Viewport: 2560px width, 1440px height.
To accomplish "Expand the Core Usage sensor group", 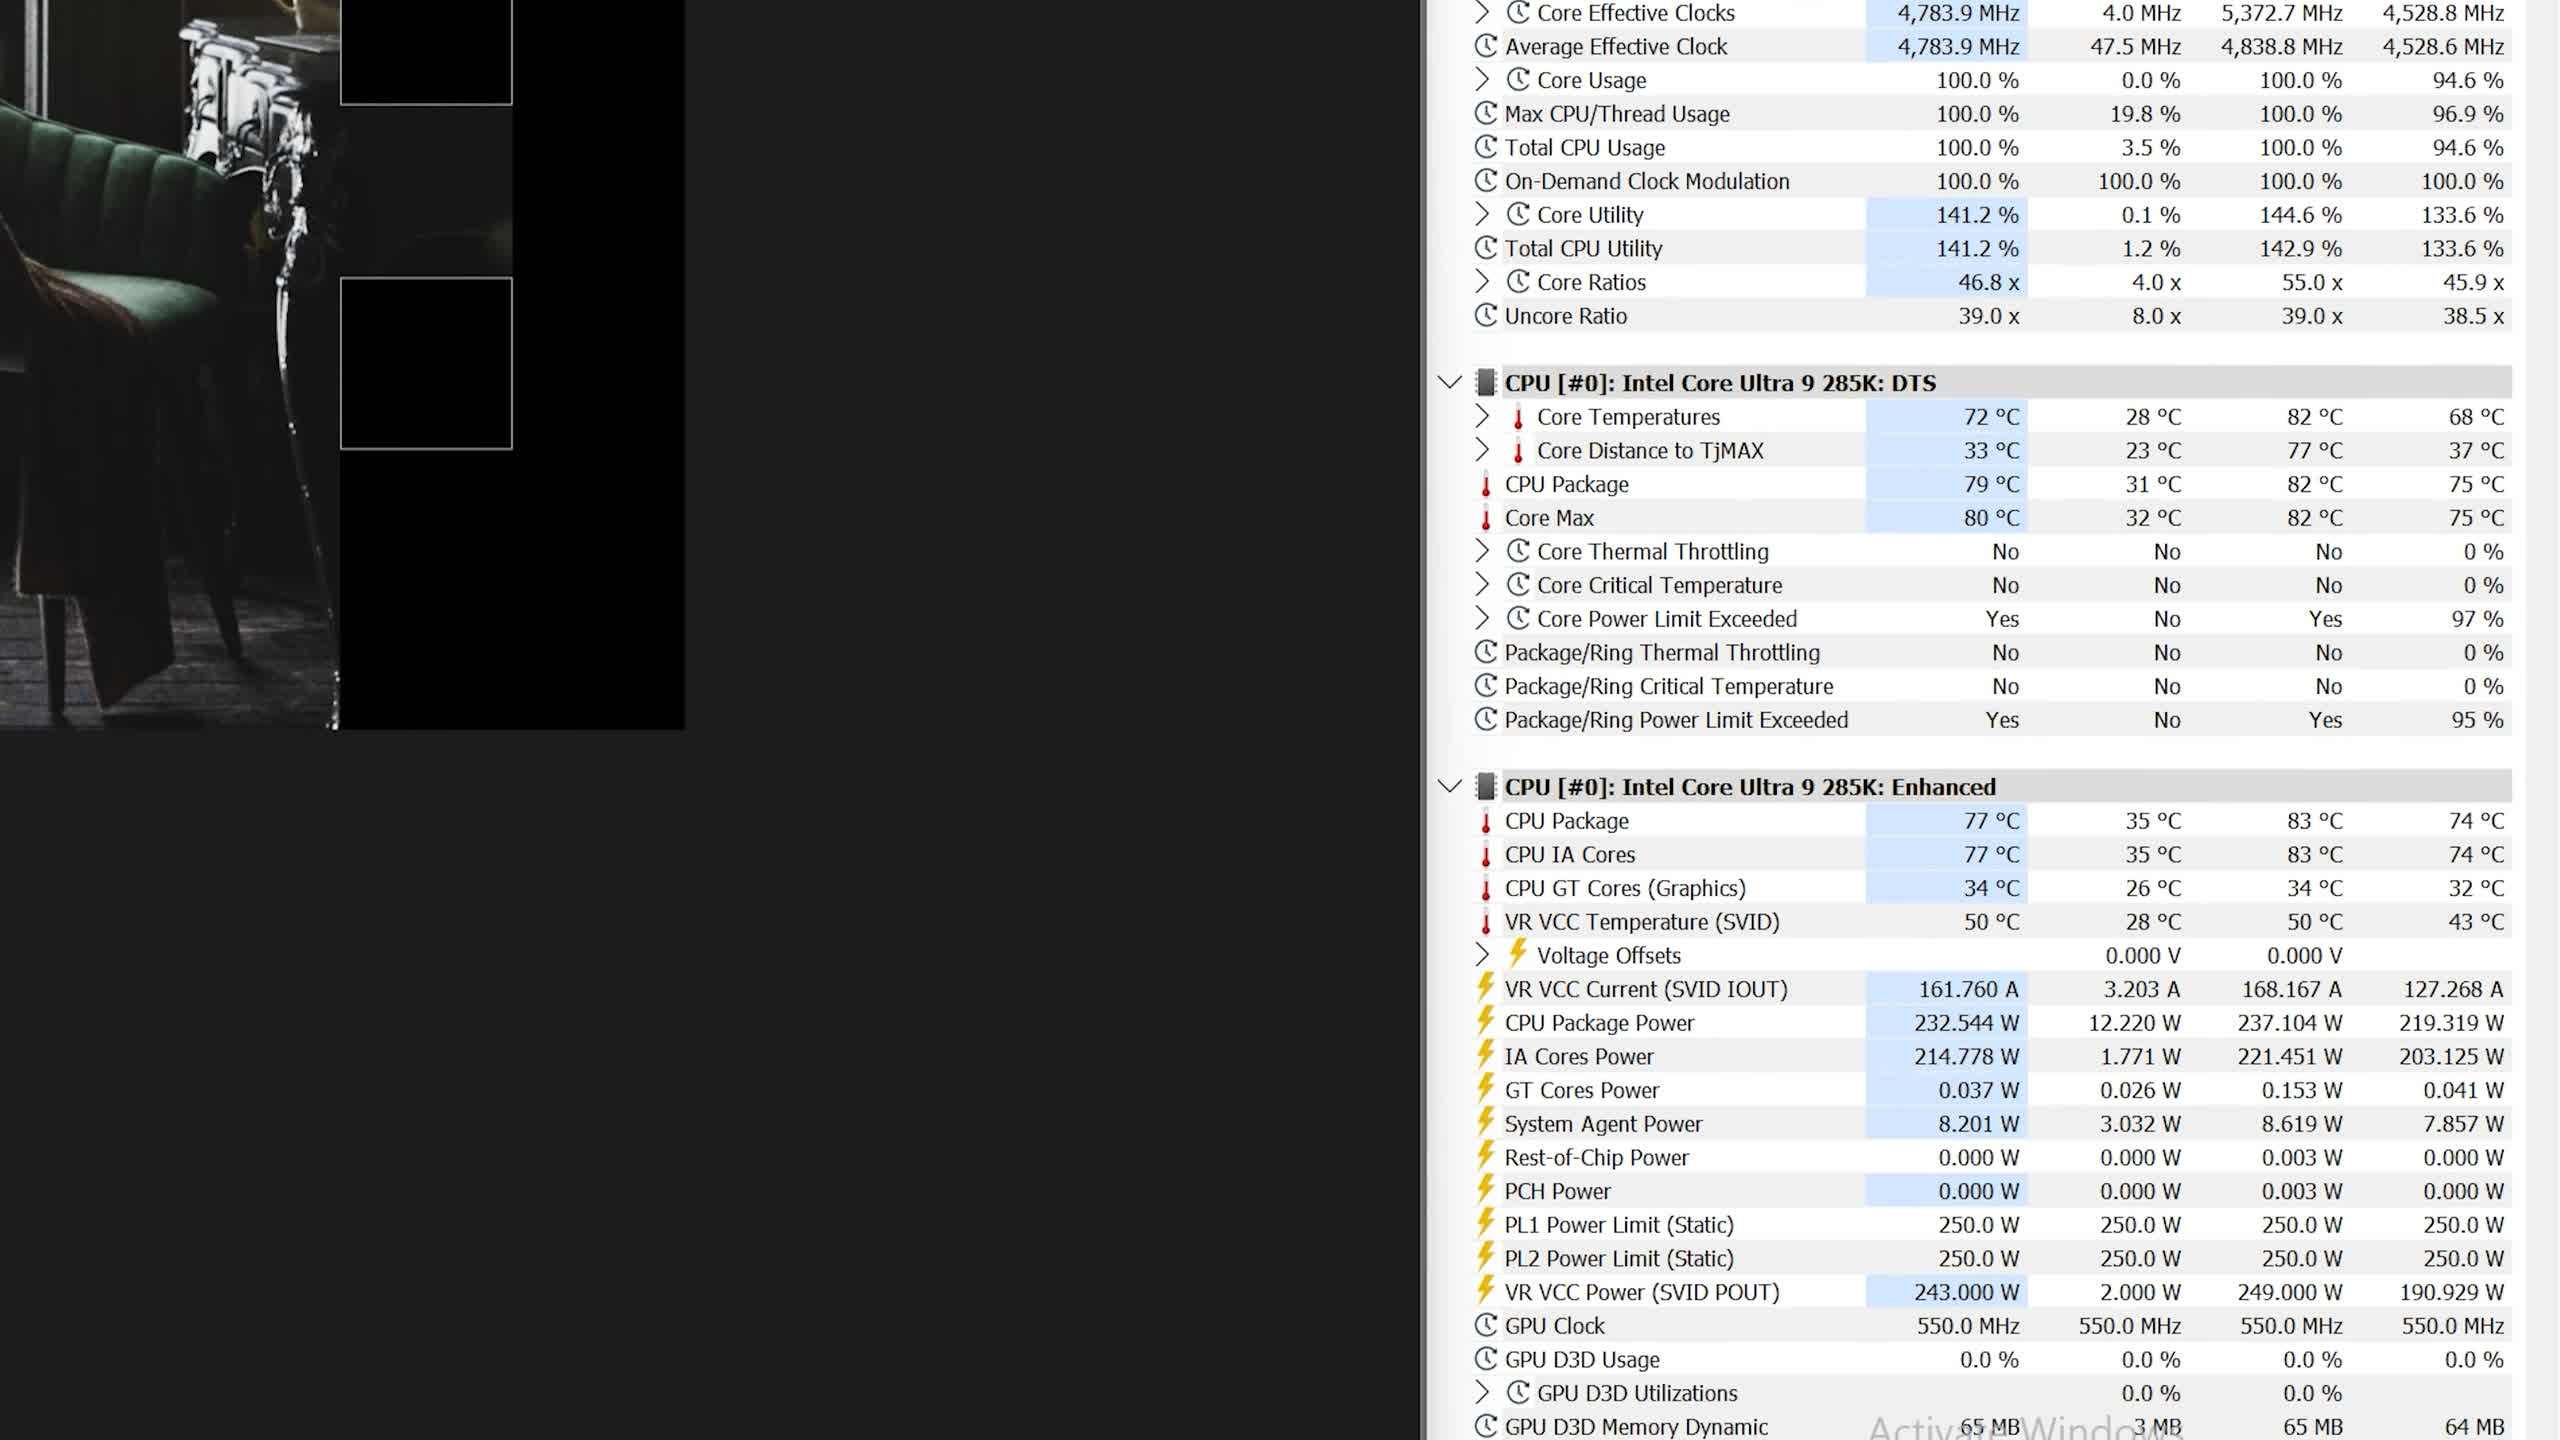I will pos(1482,80).
